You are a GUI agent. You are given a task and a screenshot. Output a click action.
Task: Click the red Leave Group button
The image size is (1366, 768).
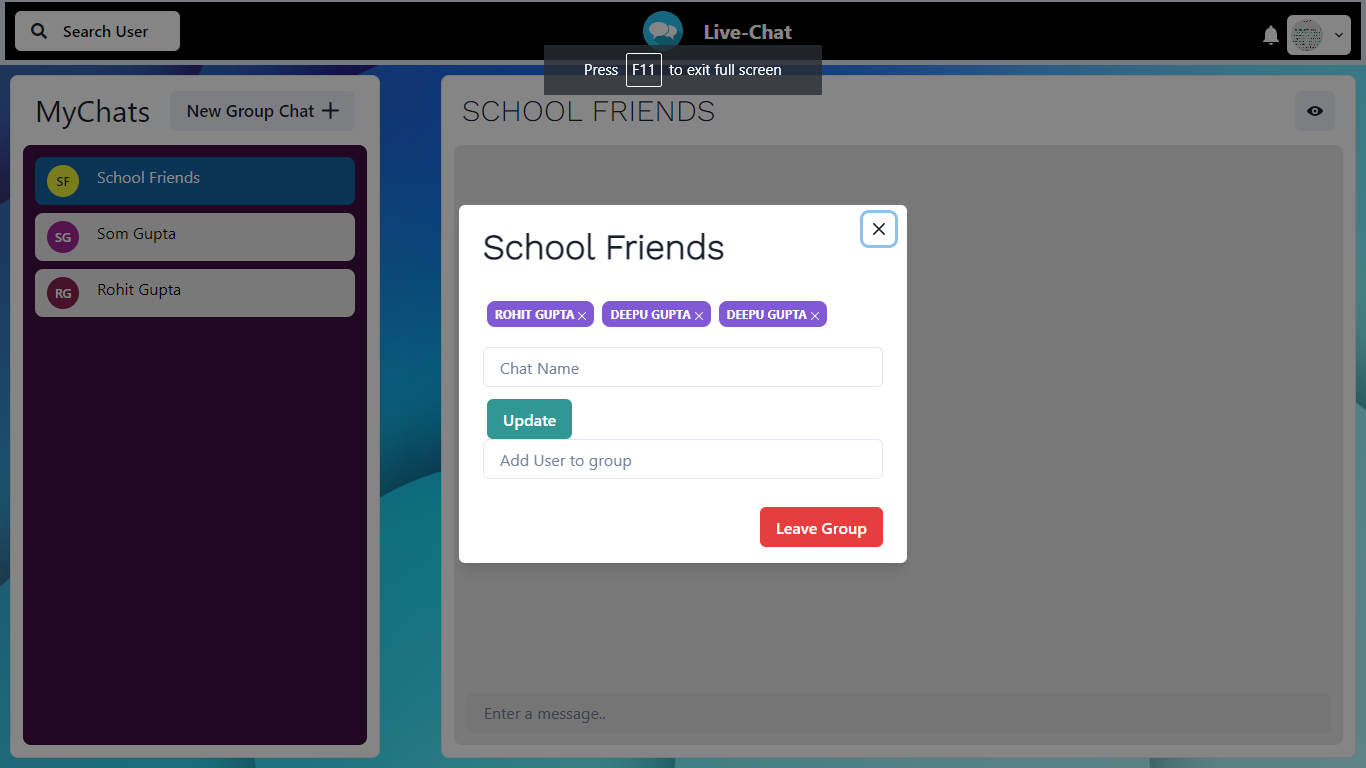[821, 527]
